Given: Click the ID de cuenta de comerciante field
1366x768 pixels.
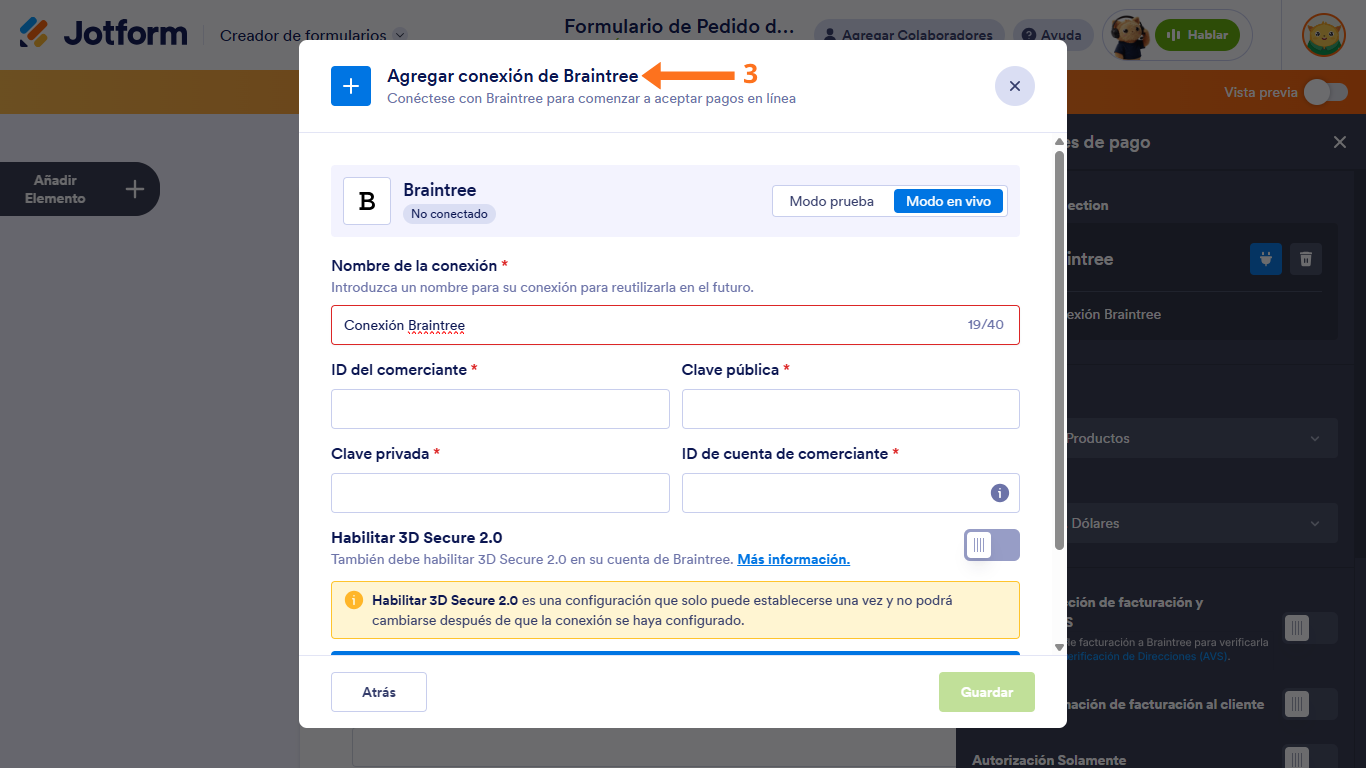Looking at the screenshot, I should [851, 493].
